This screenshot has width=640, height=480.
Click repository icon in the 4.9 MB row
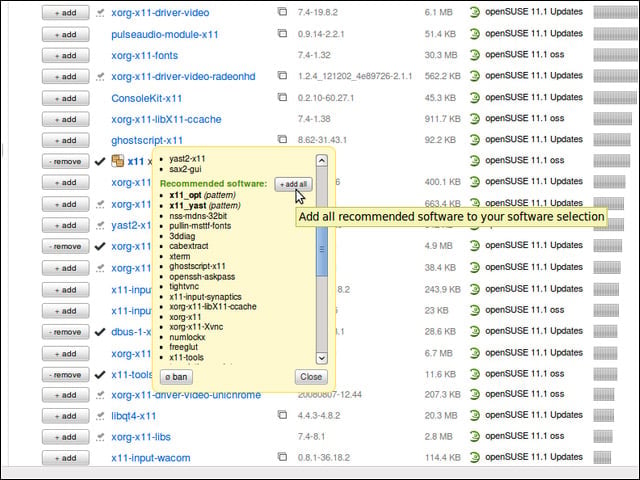(474, 246)
